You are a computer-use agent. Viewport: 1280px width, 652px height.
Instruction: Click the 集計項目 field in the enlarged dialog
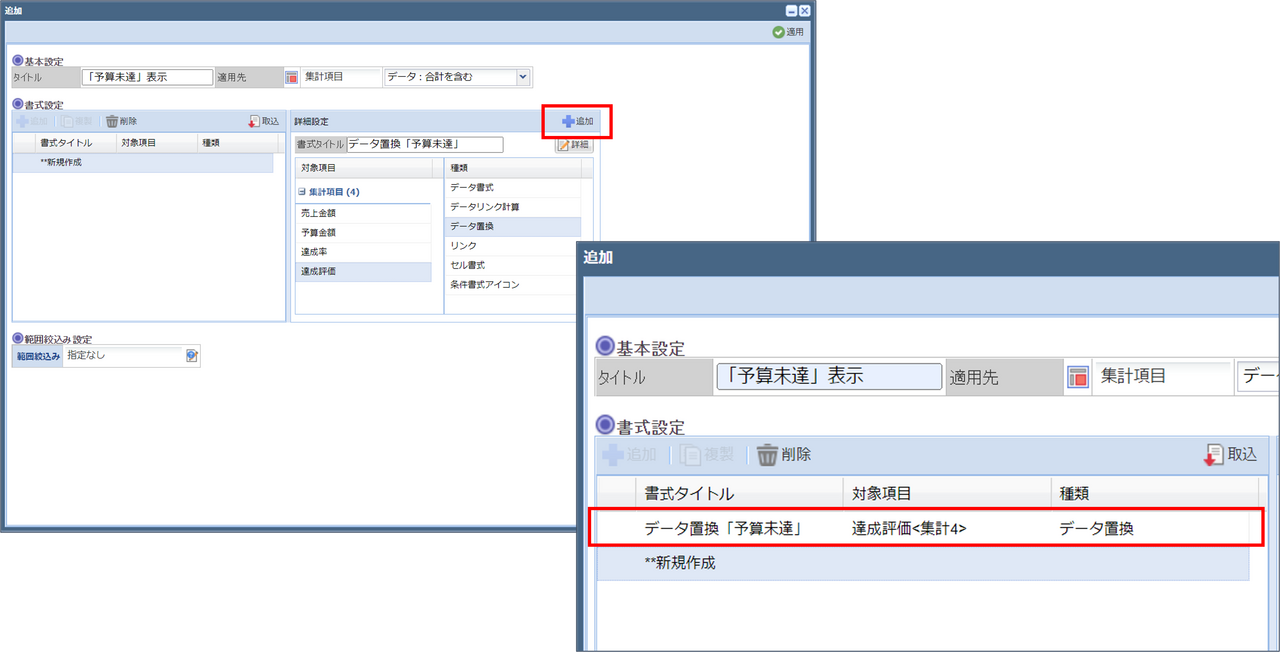[x=1163, y=377]
